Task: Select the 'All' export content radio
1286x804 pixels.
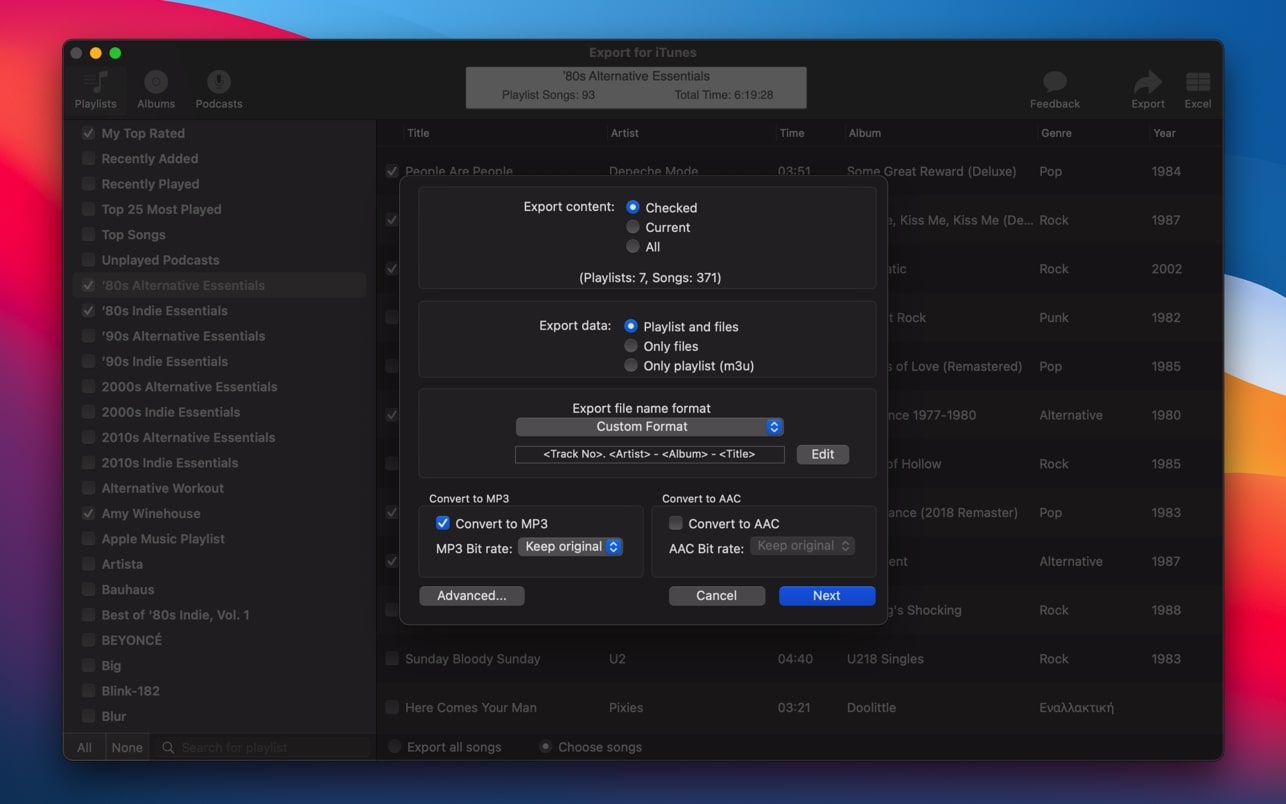Action: pyautogui.click(x=632, y=246)
